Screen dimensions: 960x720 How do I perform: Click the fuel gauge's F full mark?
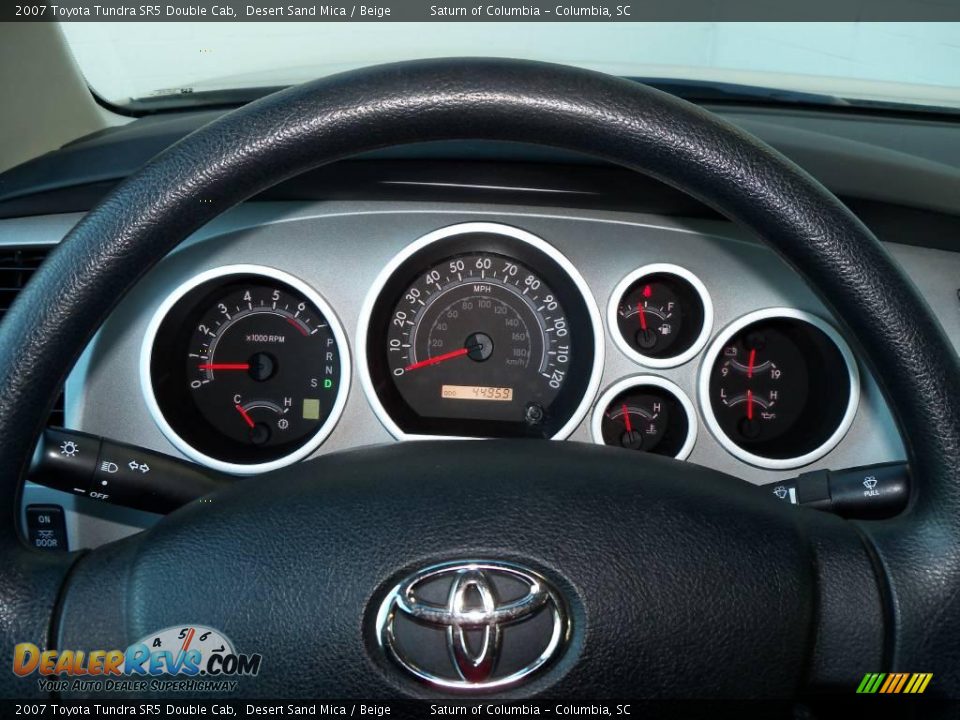pyautogui.click(x=670, y=307)
